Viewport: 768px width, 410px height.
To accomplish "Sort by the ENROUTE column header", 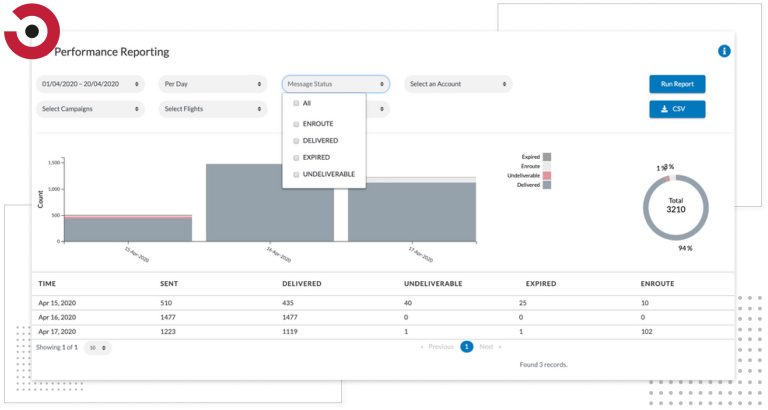I will coord(657,284).
